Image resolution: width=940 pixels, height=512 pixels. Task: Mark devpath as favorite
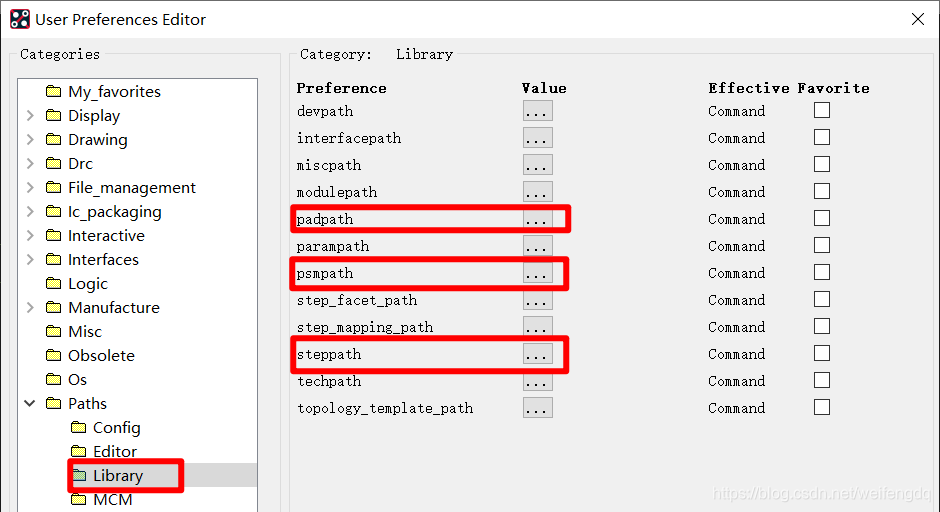coord(822,110)
